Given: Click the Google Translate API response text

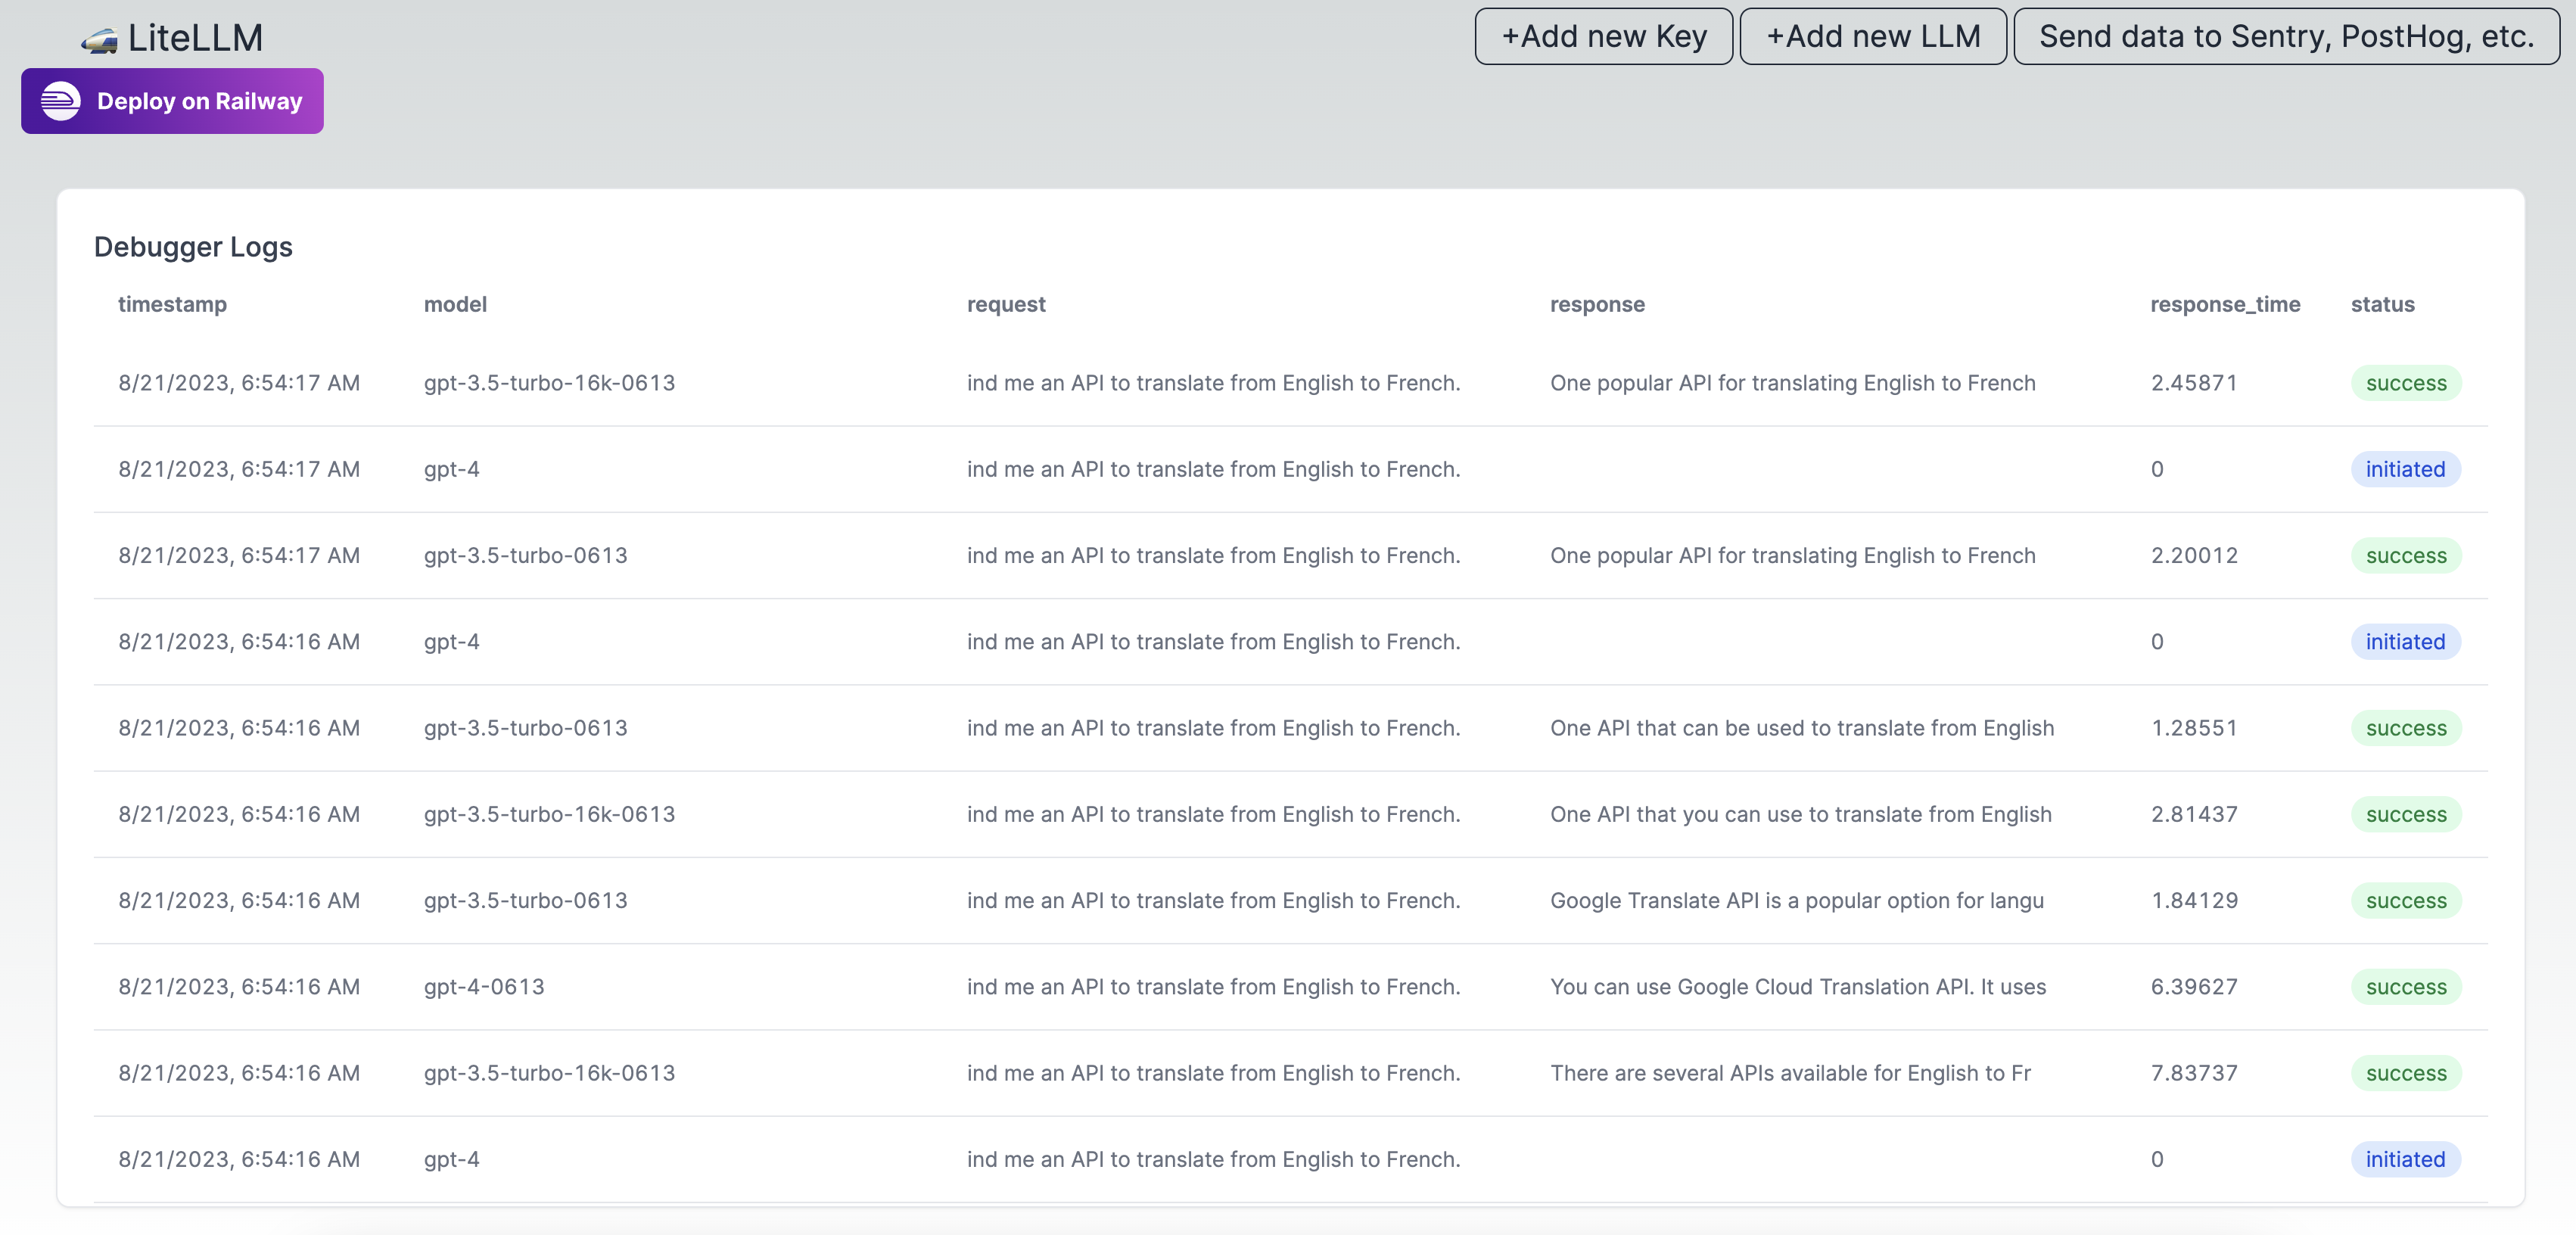Looking at the screenshot, I should coord(1796,901).
